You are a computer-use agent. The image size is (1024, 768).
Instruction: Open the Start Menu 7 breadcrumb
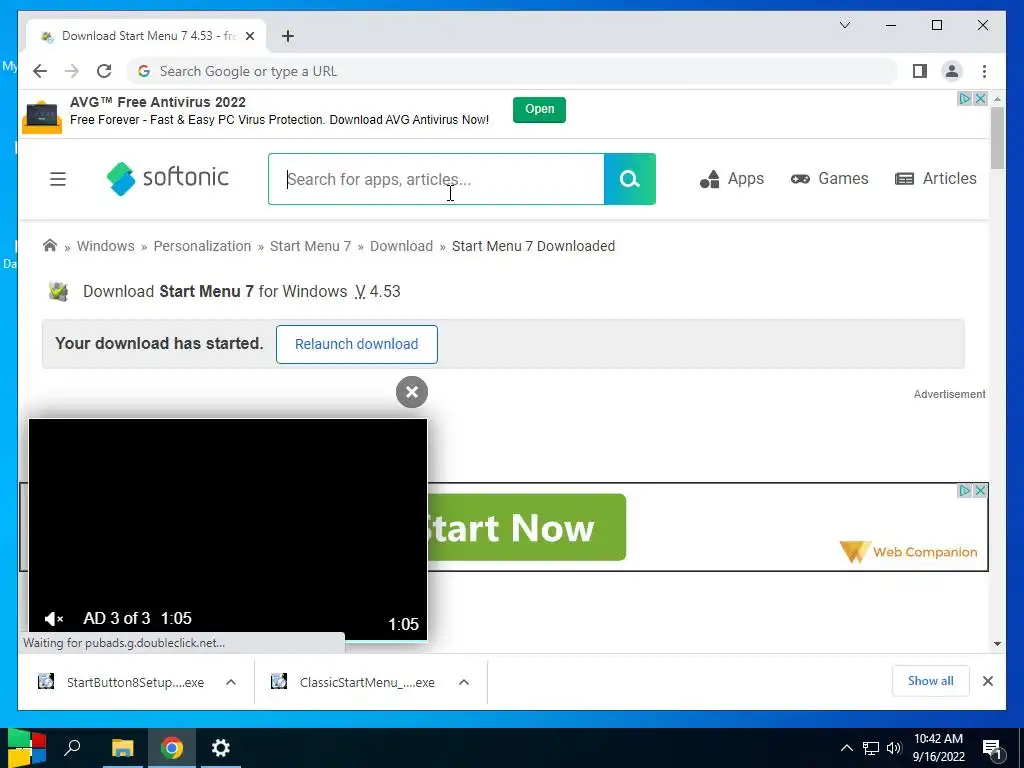point(310,246)
